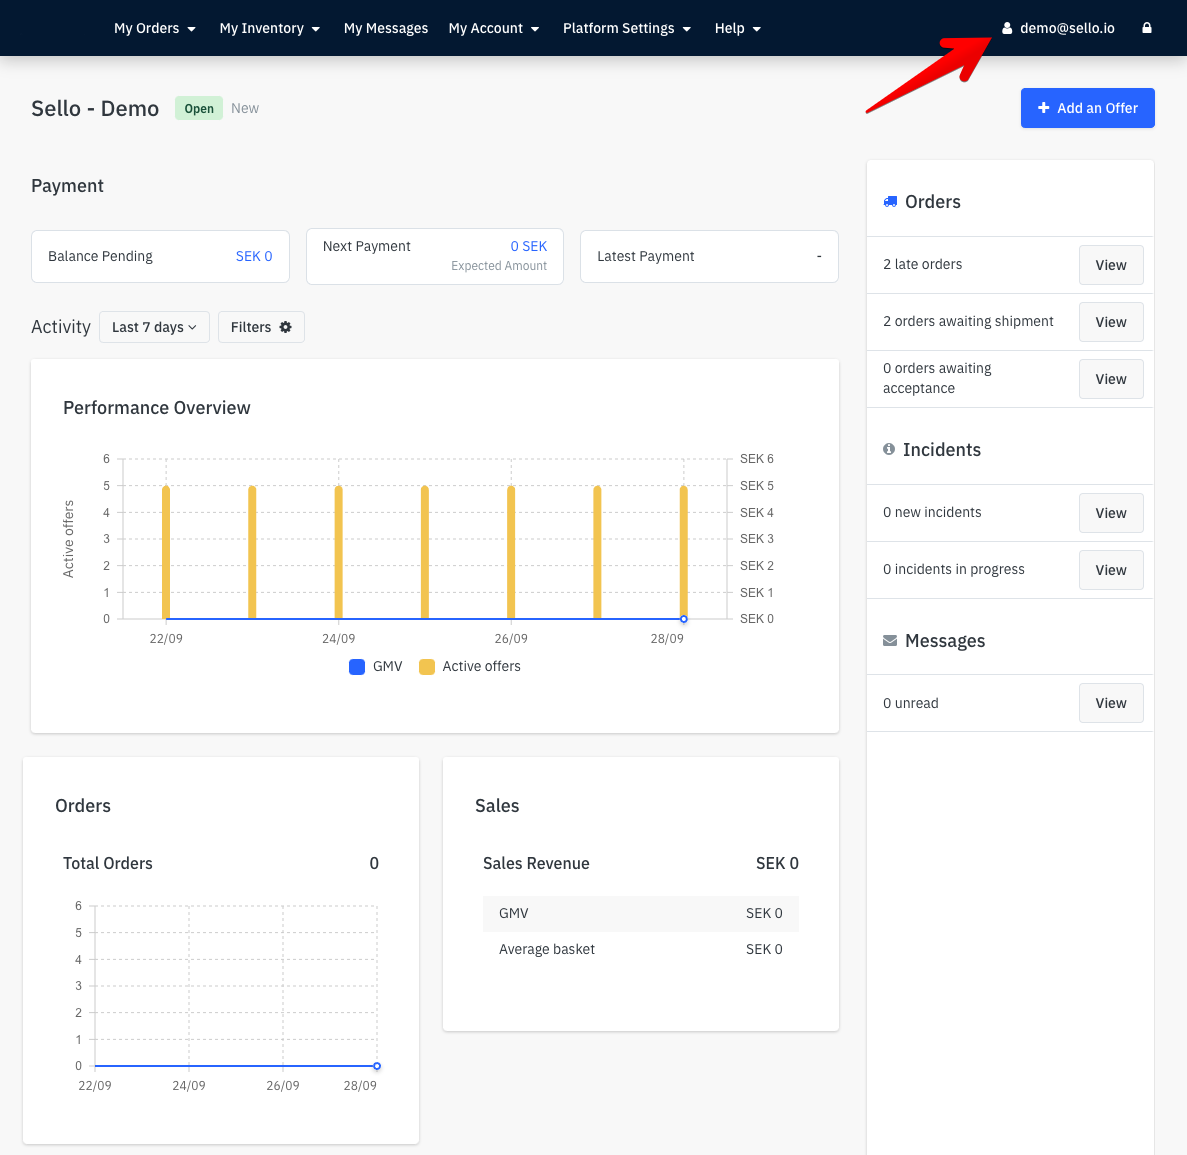The image size is (1187, 1155).
Task: Open My Messages page
Action: [x=385, y=28]
